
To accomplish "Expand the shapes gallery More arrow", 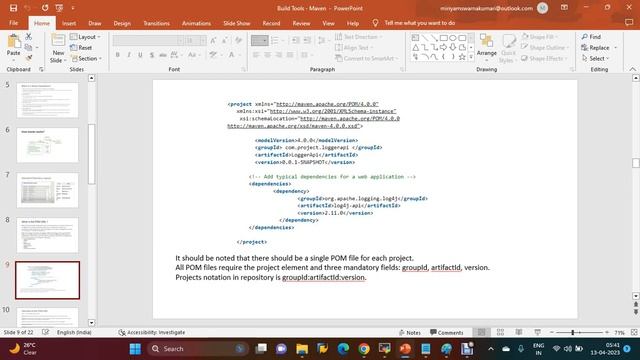I will click(x=471, y=57).
